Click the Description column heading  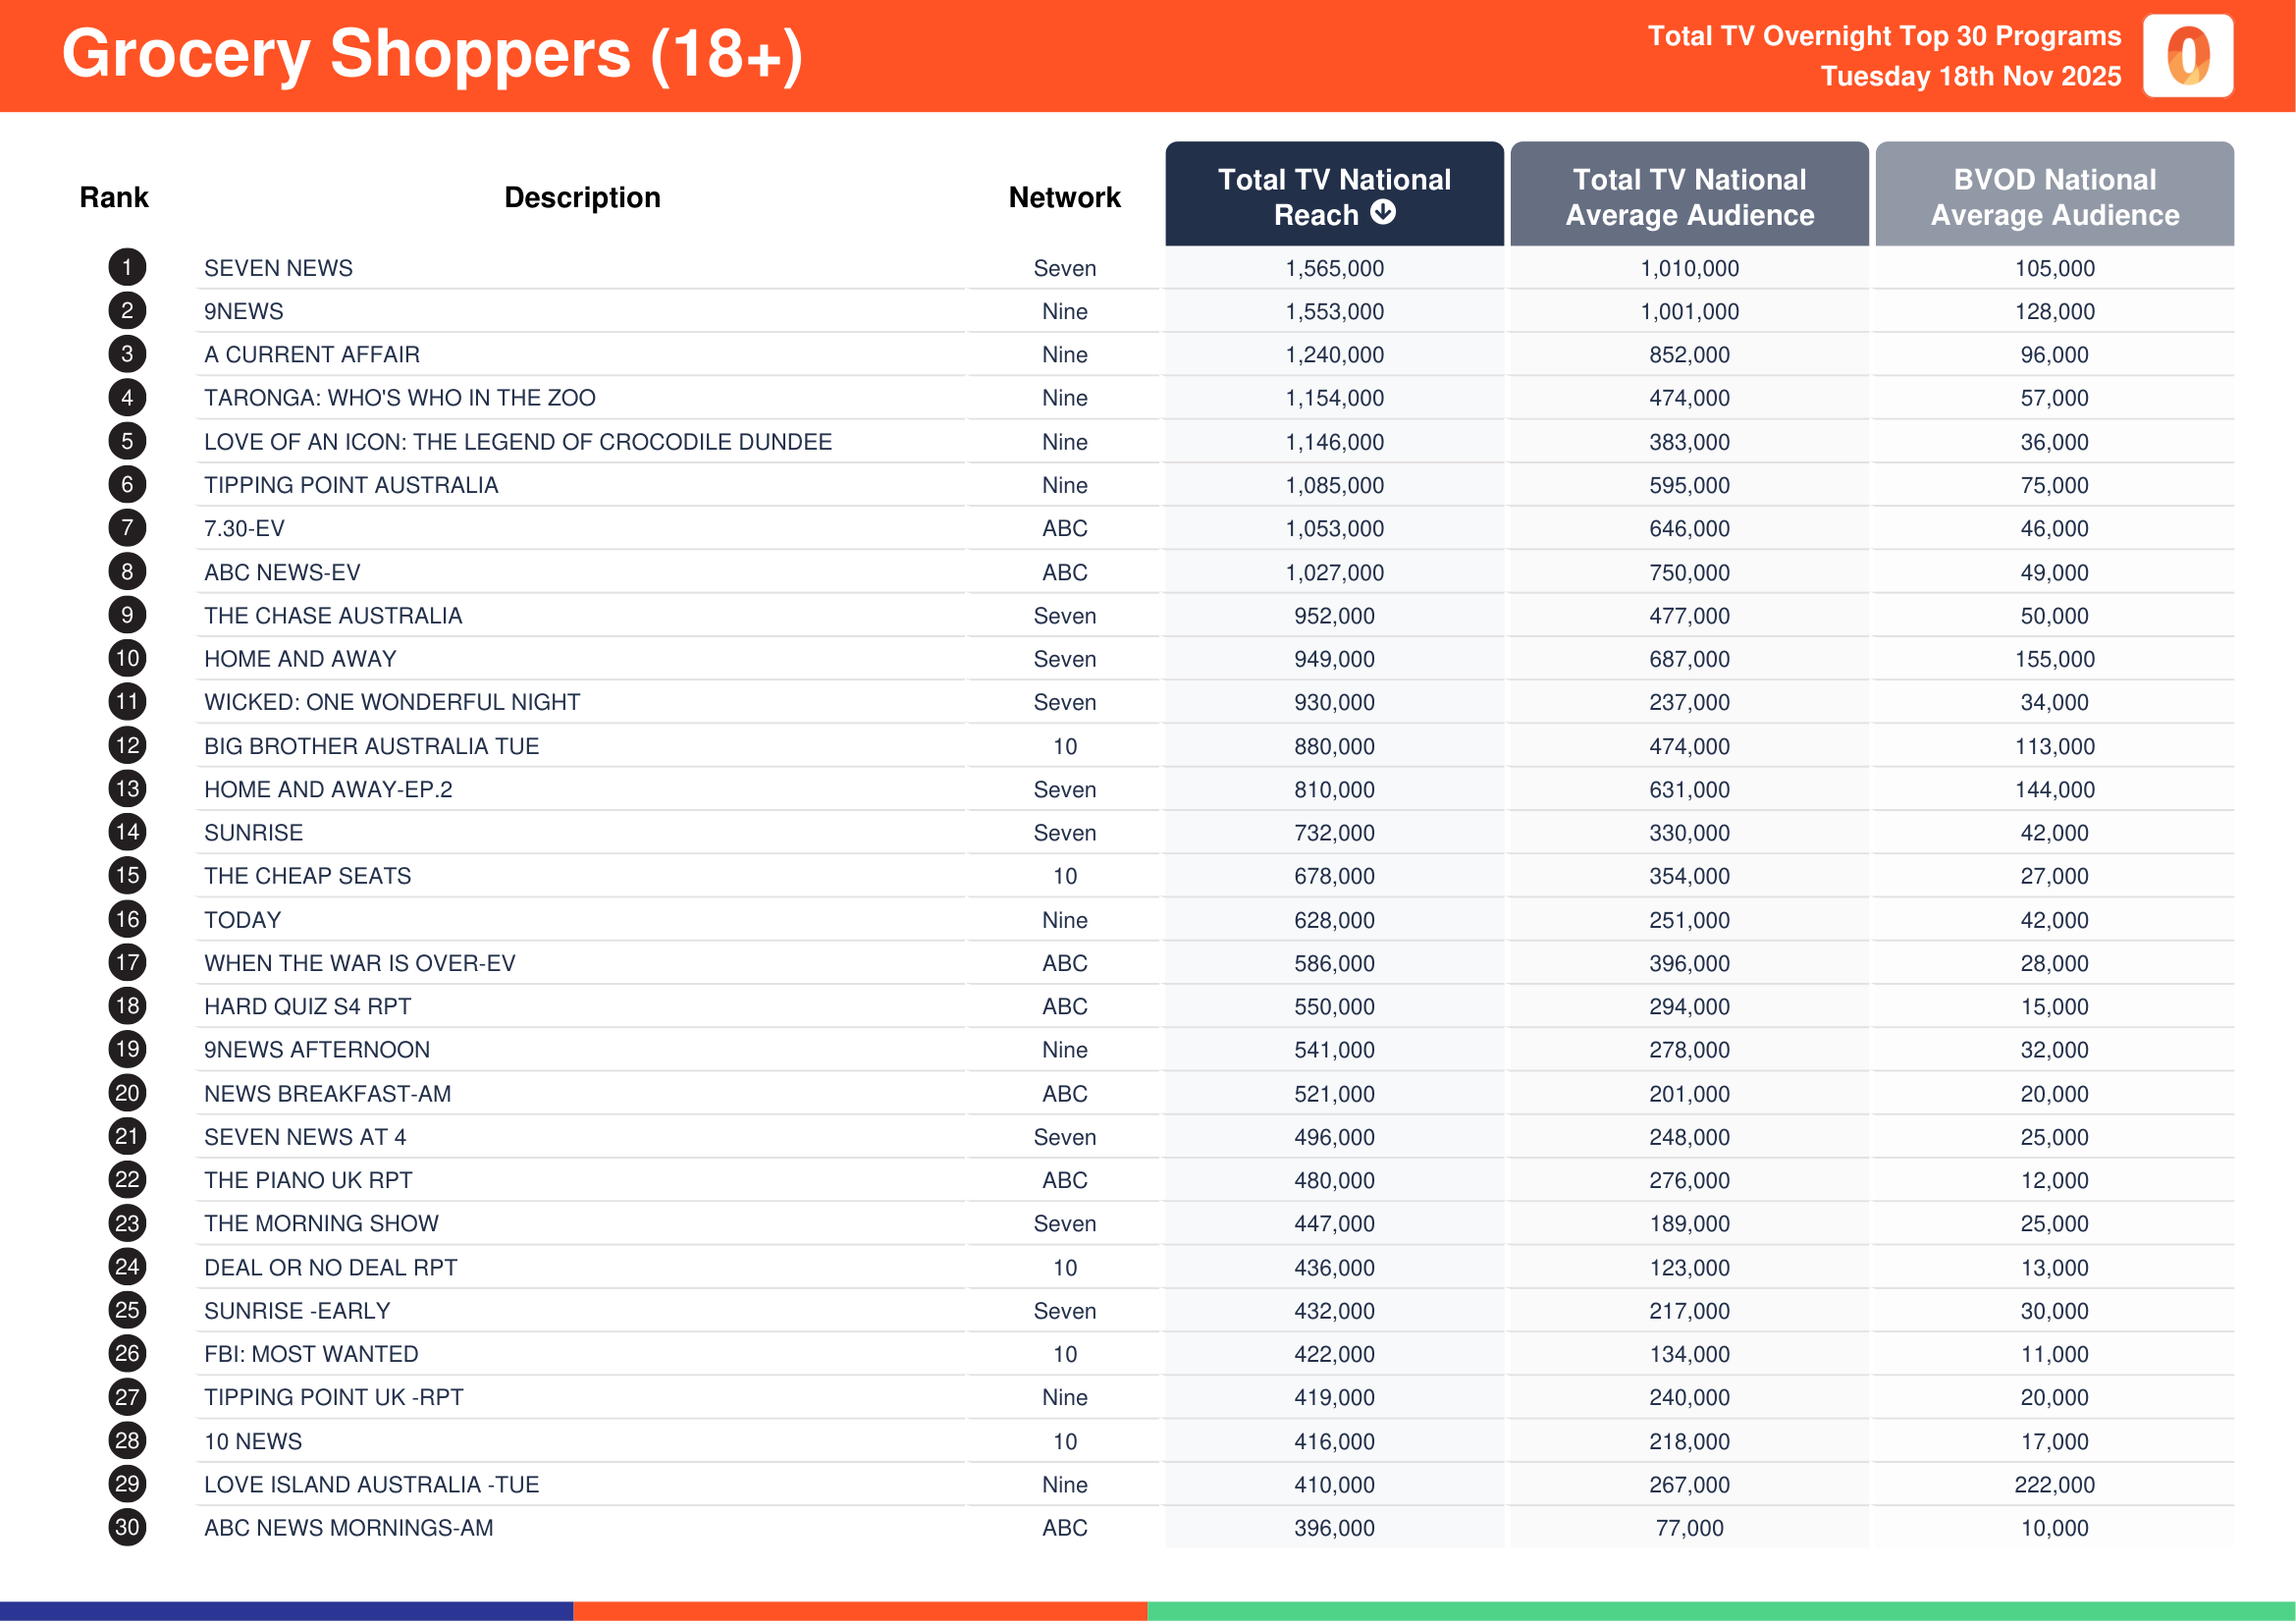[582, 197]
